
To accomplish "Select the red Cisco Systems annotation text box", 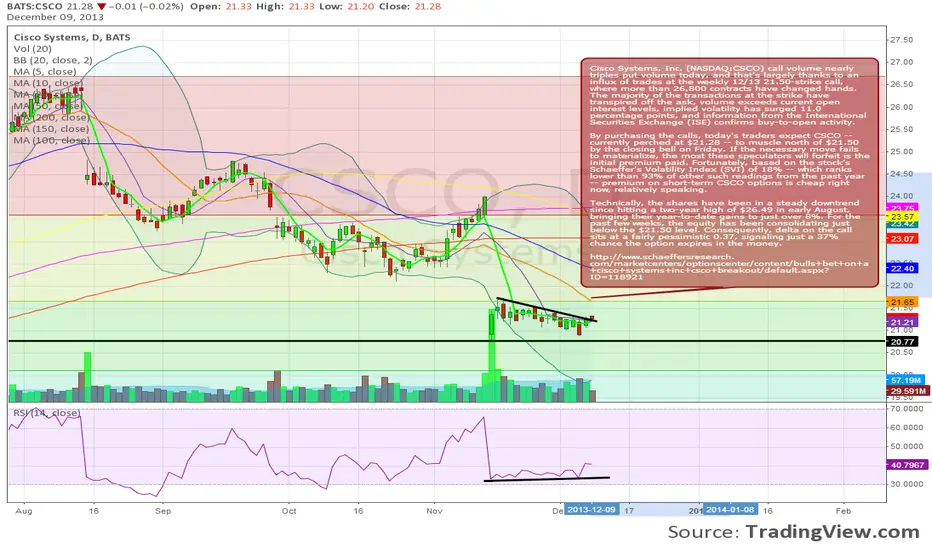I will (729, 172).
